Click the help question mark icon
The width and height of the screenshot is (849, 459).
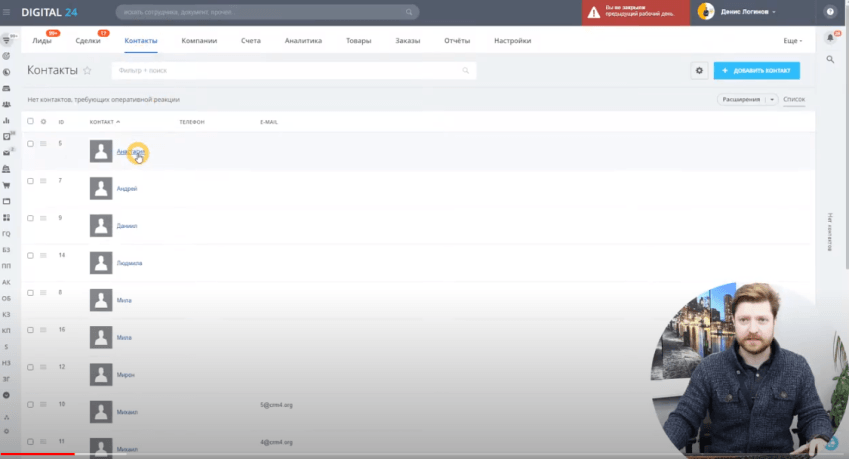(830, 12)
